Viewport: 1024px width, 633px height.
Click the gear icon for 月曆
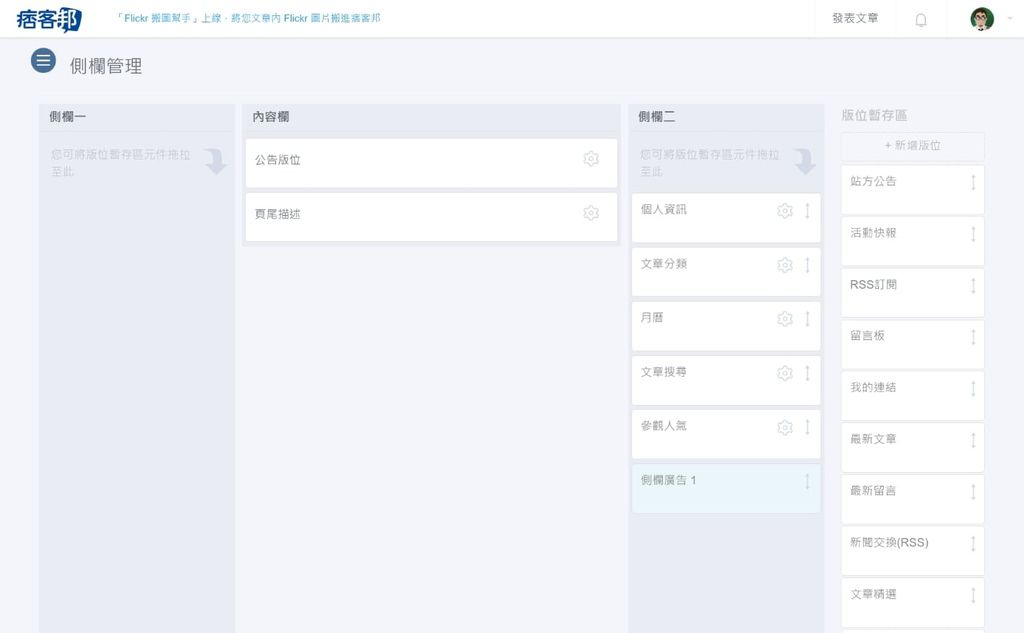coord(785,319)
